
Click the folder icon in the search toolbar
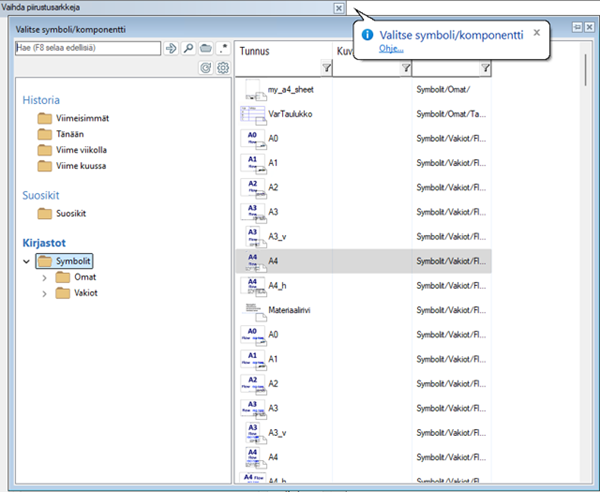(205, 48)
